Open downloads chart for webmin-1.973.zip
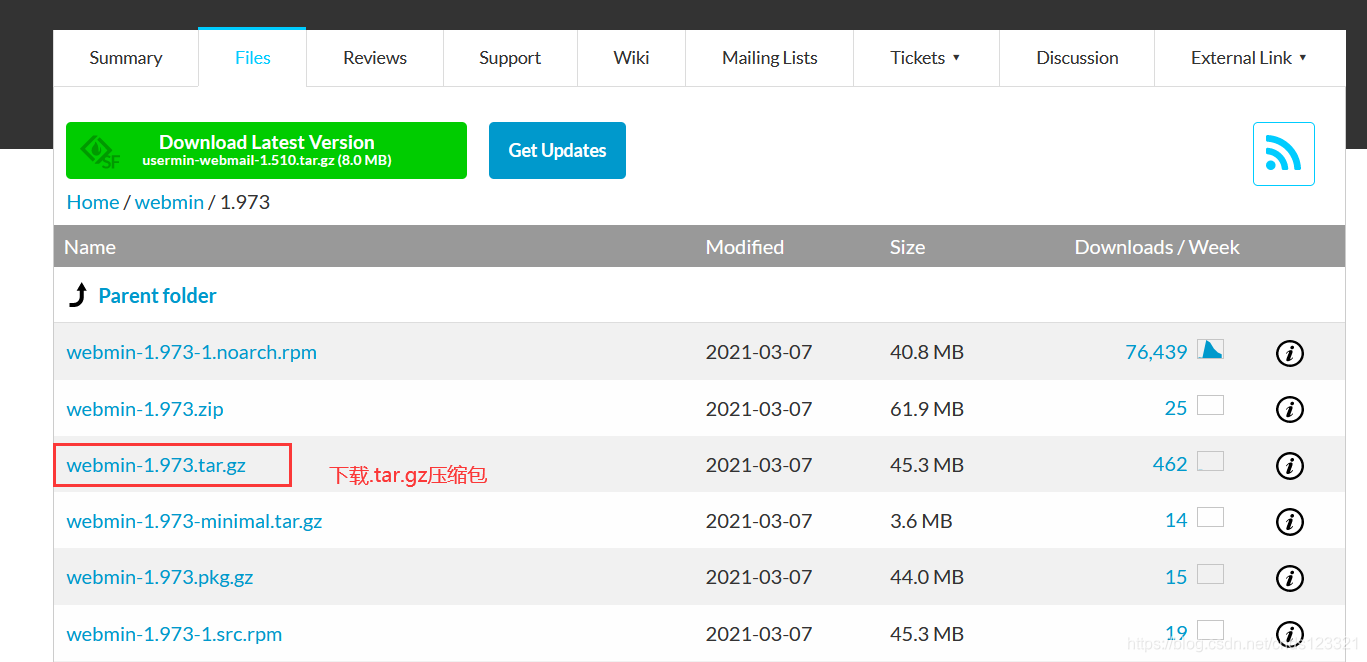The image size is (1367, 662). 1210,405
